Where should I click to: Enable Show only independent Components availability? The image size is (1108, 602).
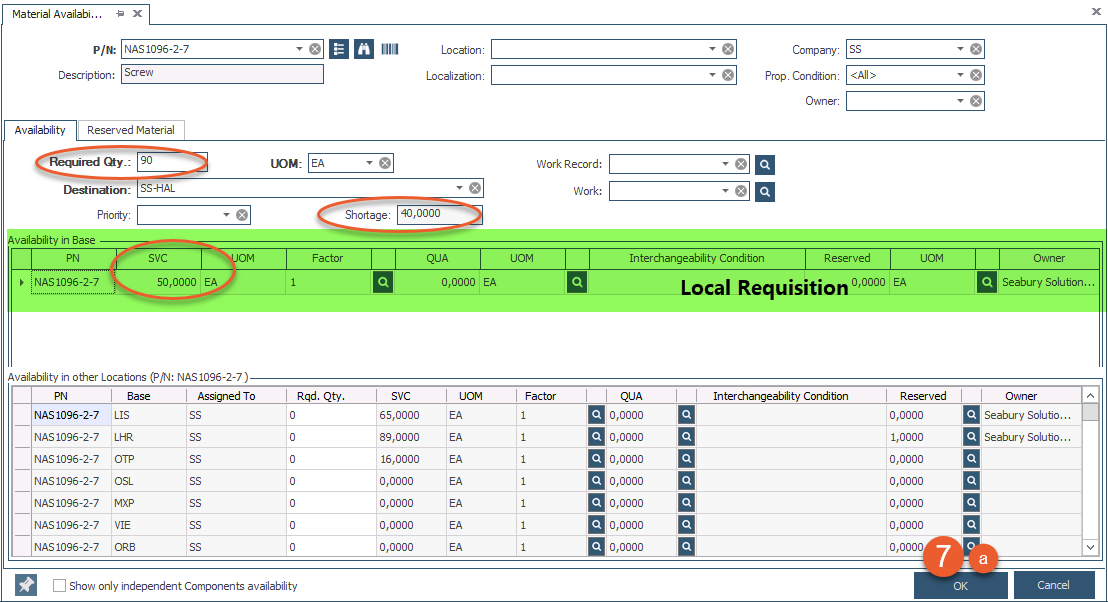[59, 586]
